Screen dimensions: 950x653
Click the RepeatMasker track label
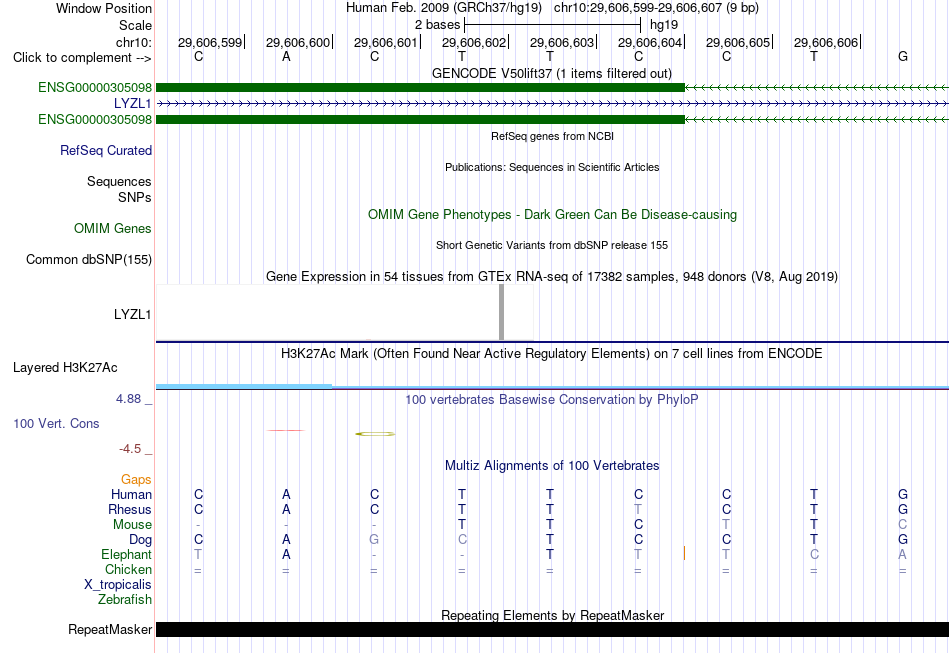click(x=110, y=630)
